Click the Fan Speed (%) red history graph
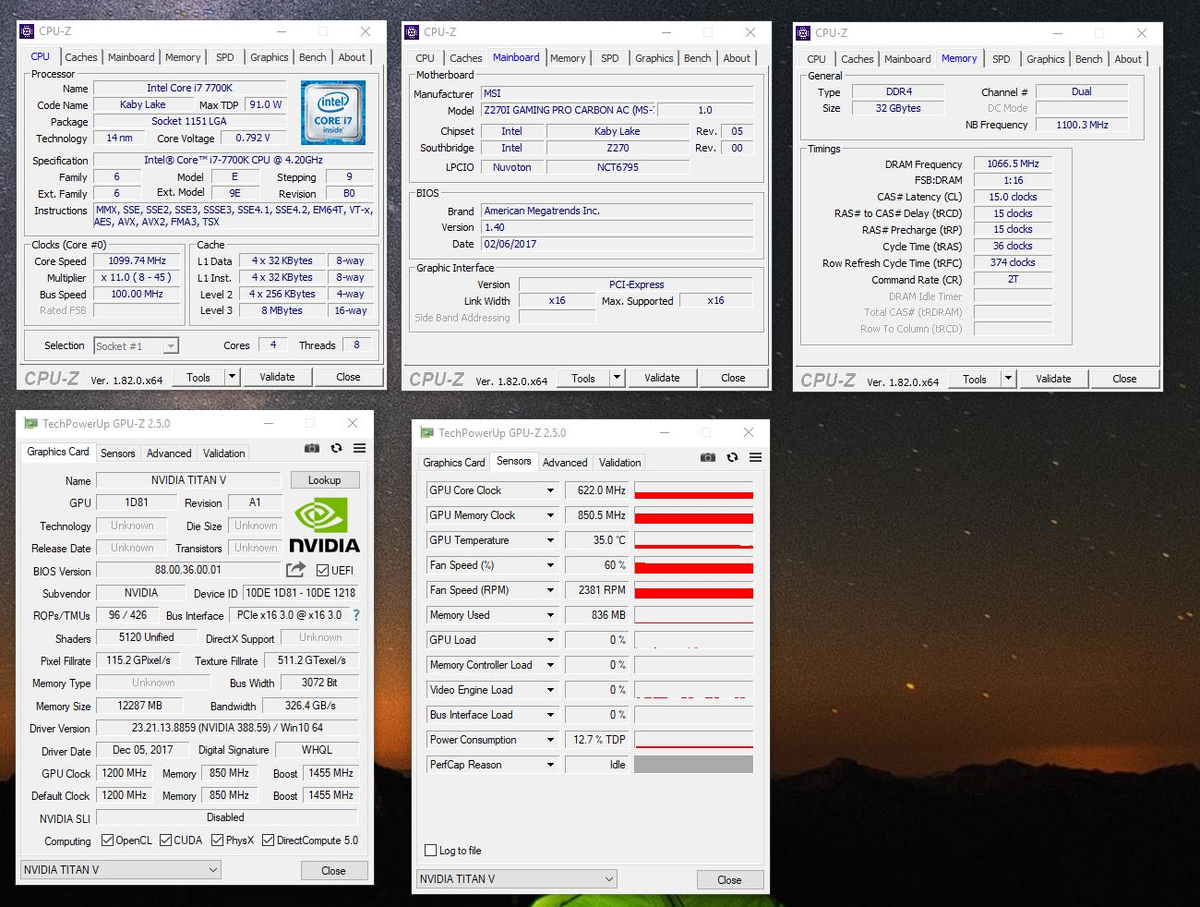 click(x=693, y=565)
